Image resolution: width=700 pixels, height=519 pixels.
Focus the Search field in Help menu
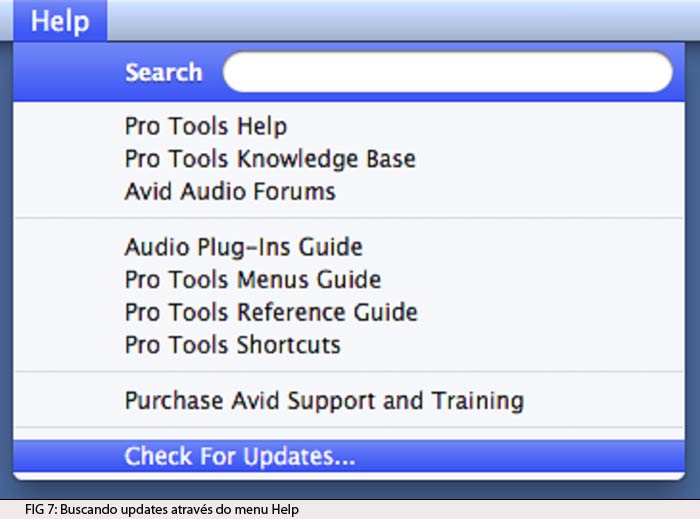point(448,72)
